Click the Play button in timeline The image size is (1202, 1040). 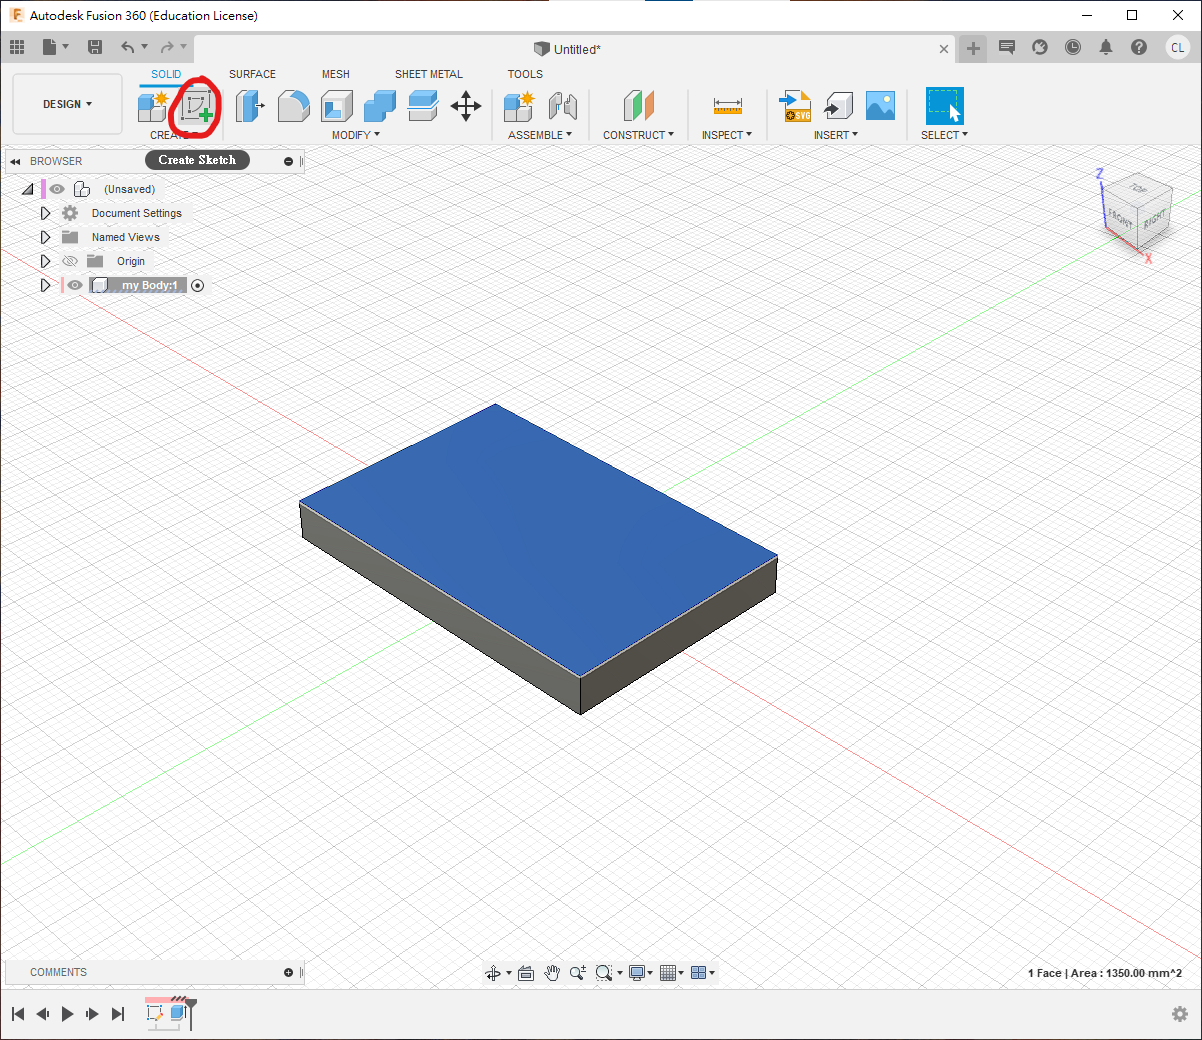67,1014
